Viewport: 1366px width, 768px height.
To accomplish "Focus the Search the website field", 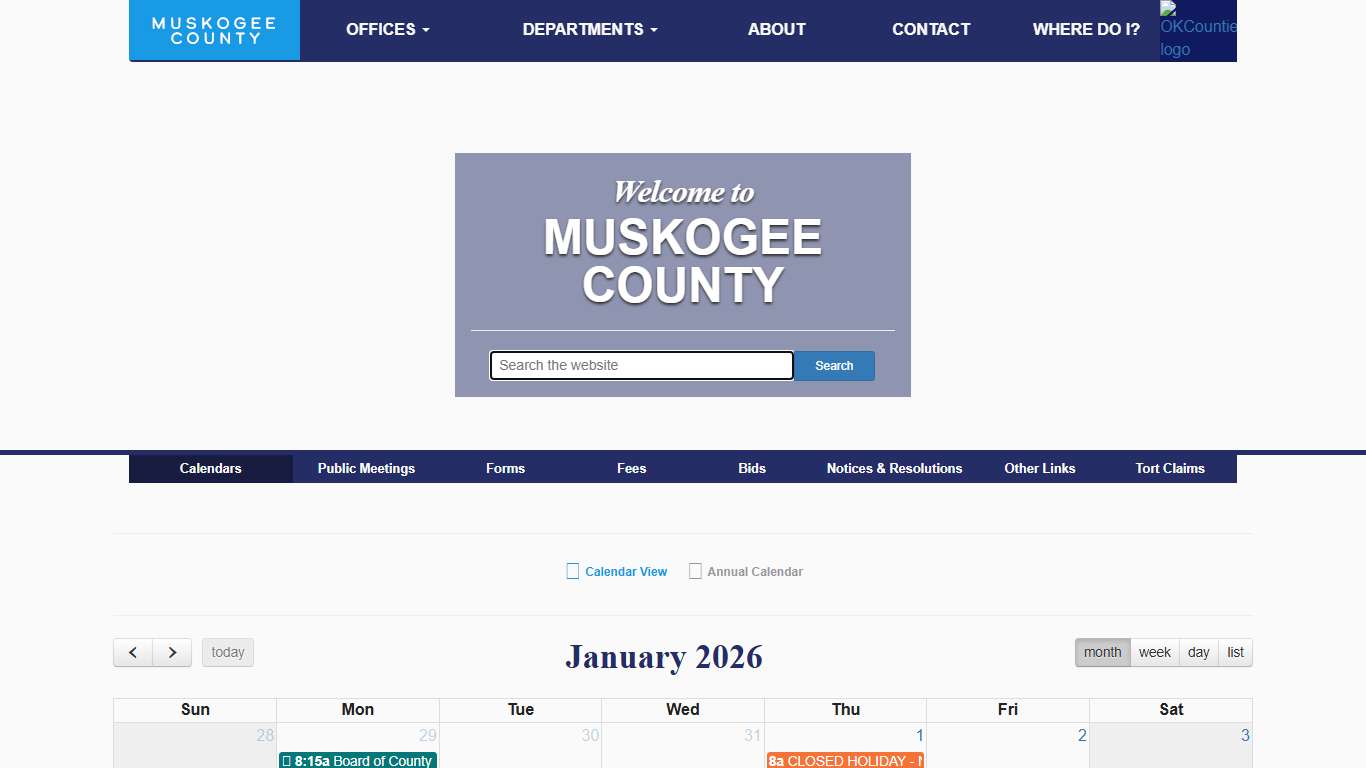I will click(x=641, y=366).
